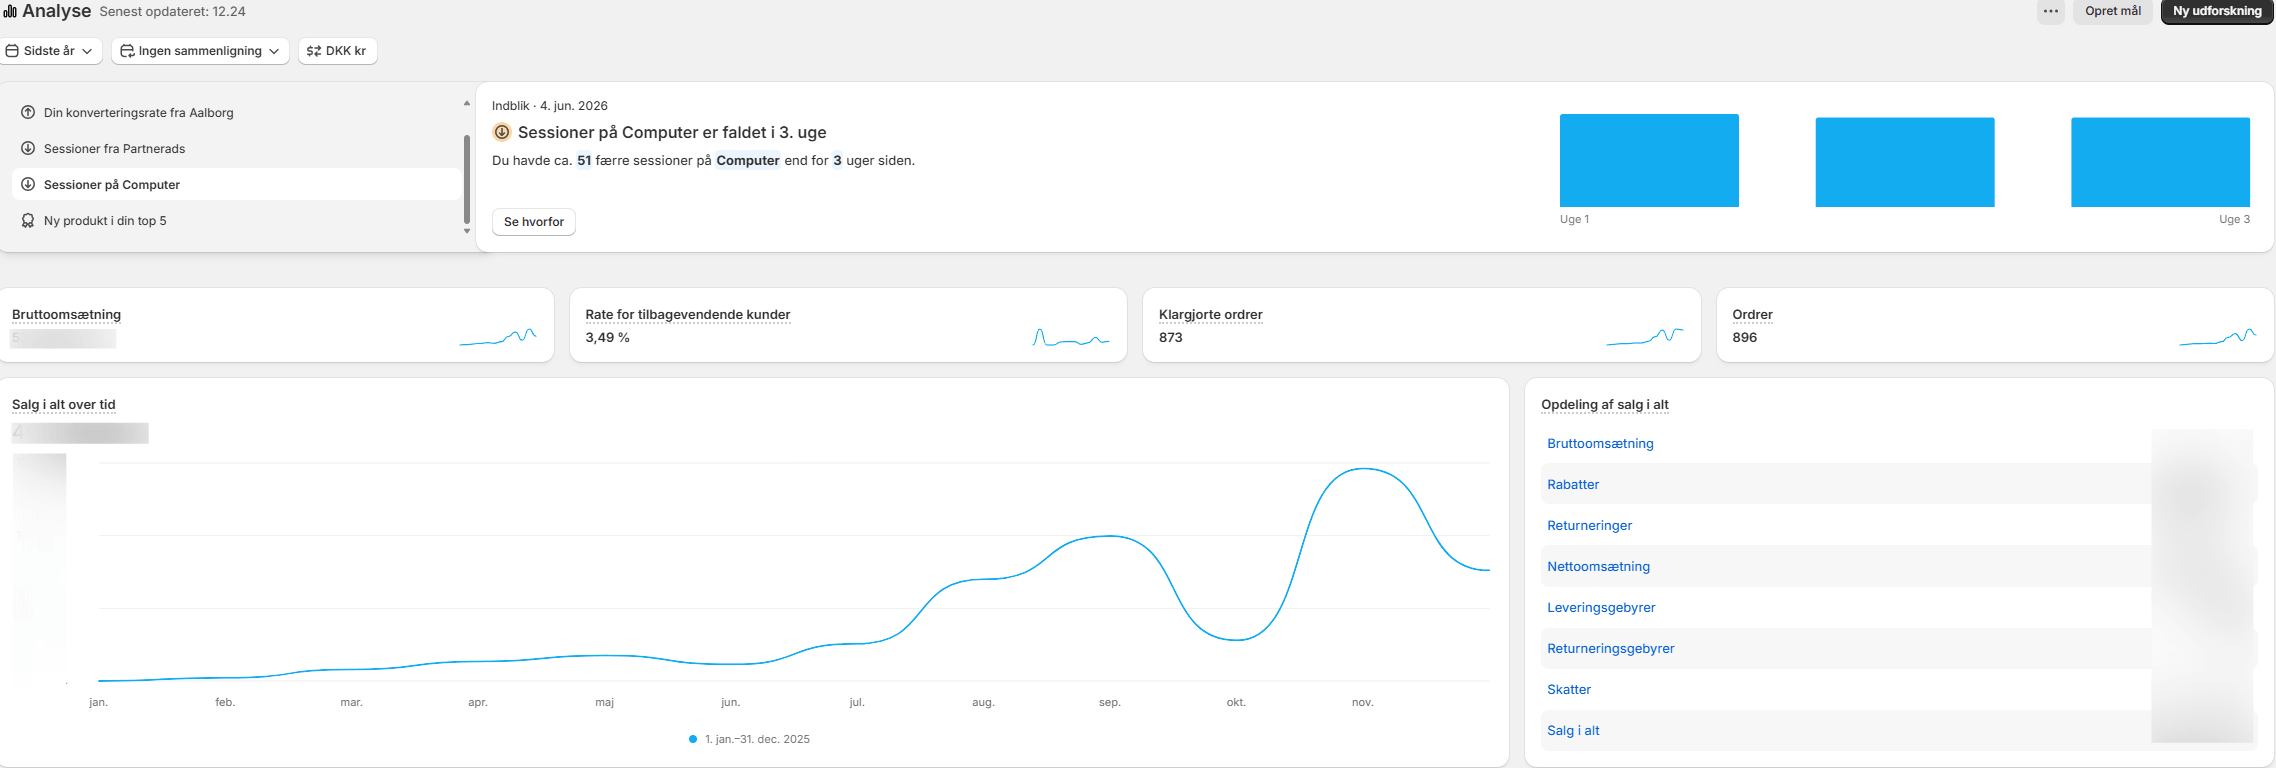
Task: Click the up-arrow icon for Aalborg konverteringsrate
Action: pos(28,113)
